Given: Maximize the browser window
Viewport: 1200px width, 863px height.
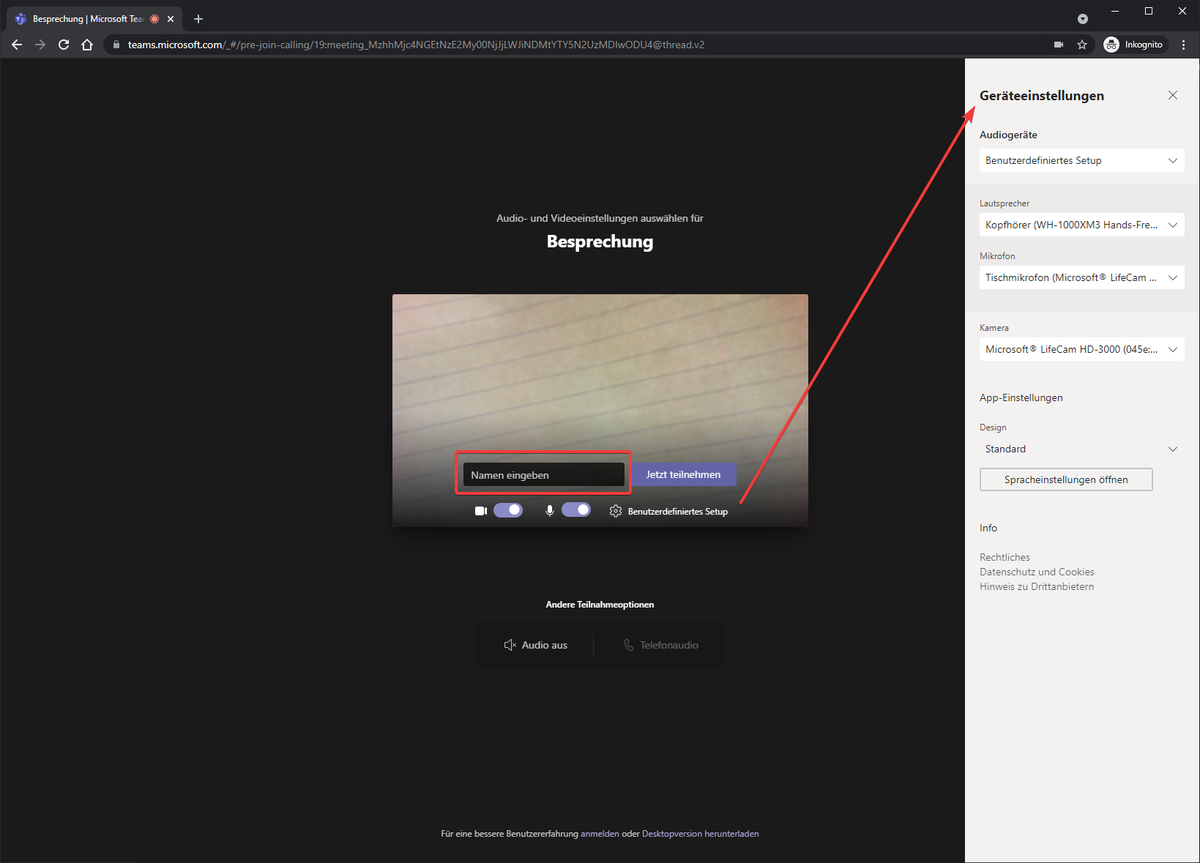Looking at the screenshot, I should pyautogui.click(x=1148, y=11).
